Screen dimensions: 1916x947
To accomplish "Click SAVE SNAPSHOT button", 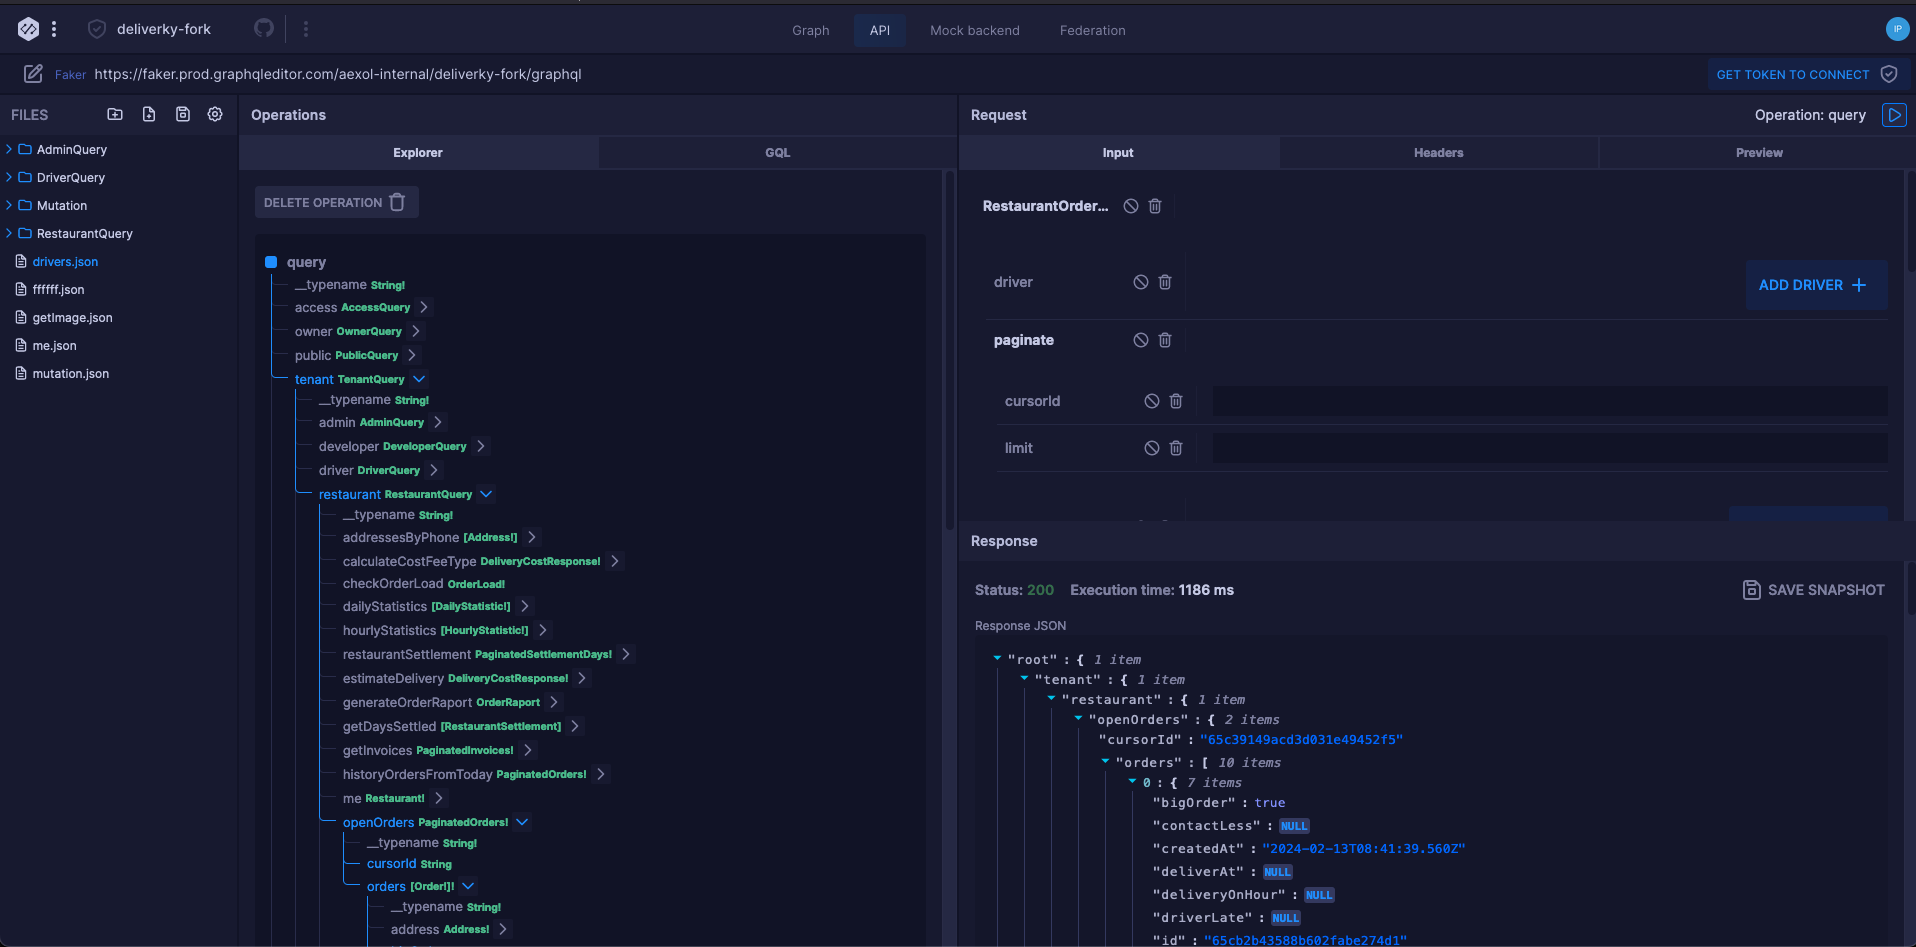I will point(1814,590).
